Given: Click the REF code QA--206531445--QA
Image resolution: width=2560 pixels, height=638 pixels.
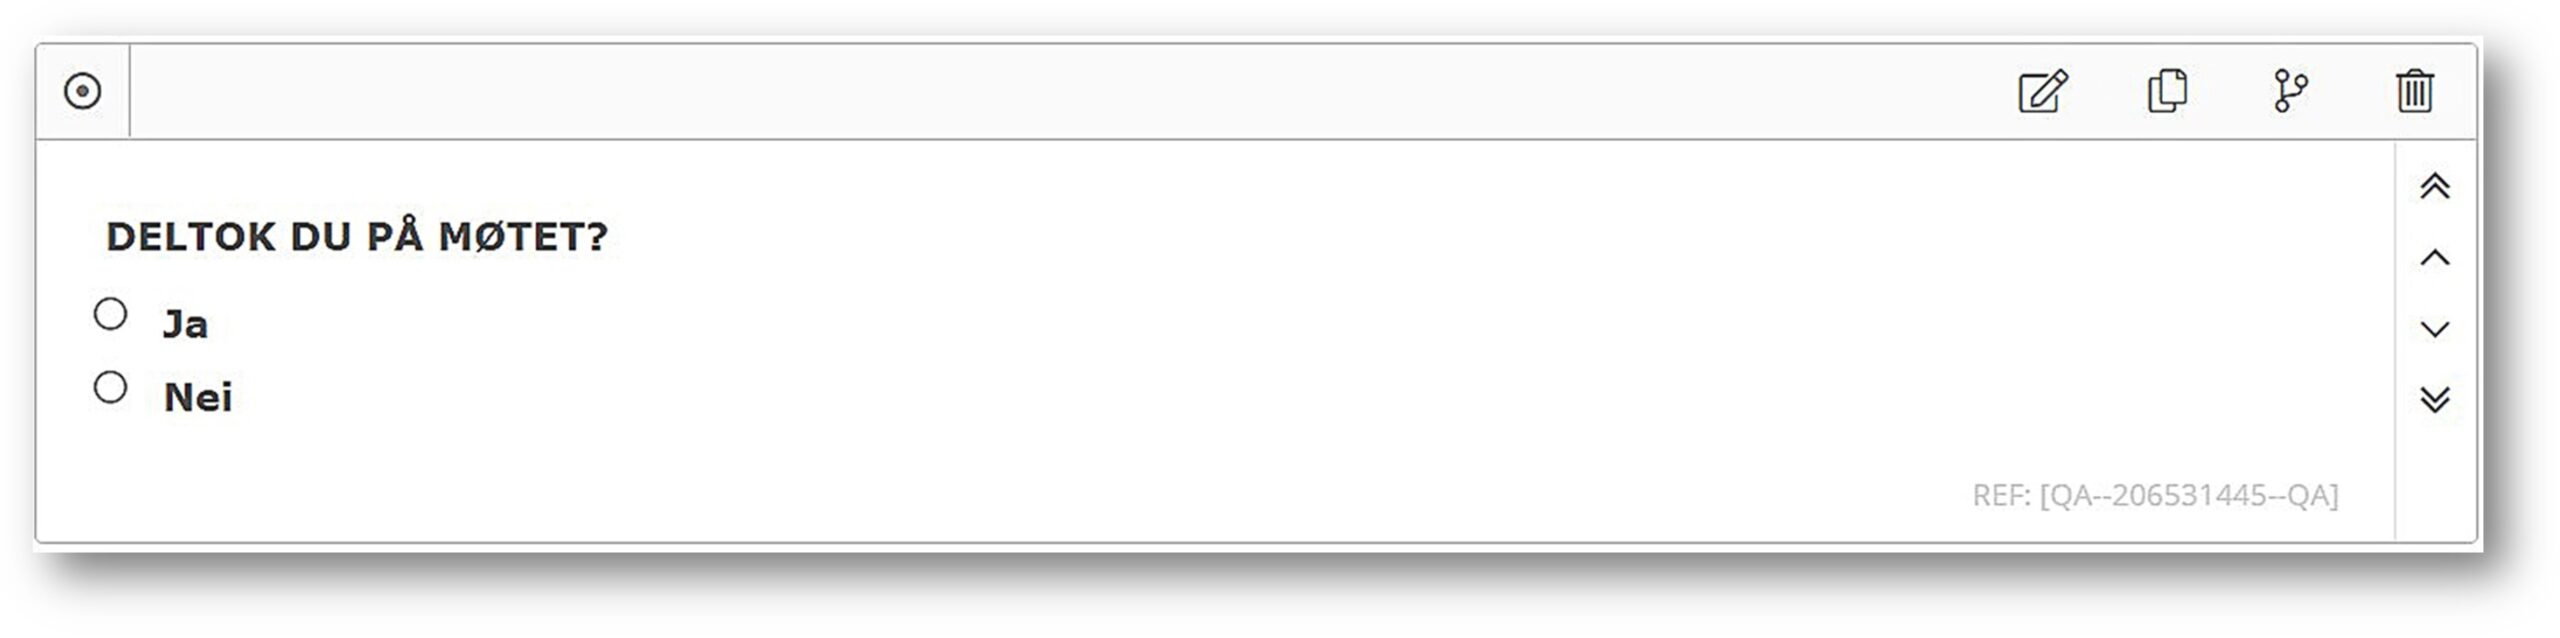Looking at the screenshot, I should click(x=2155, y=495).
